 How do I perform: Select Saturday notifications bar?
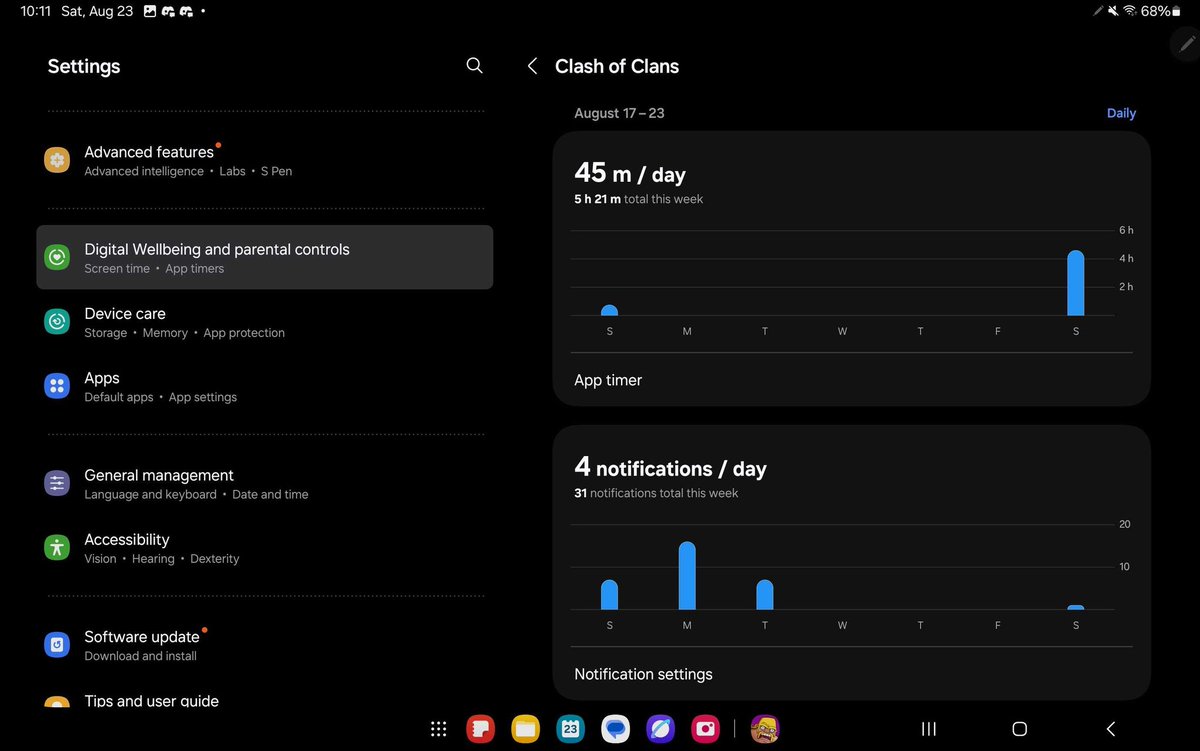[1076, 607]
